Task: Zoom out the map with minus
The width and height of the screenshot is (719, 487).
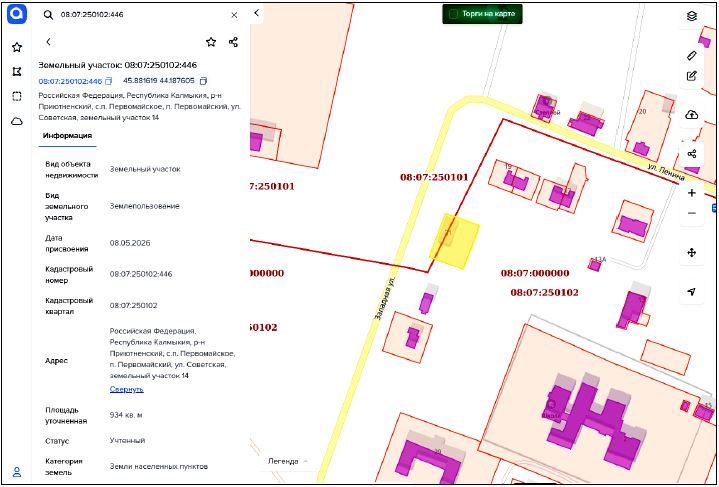Action: point(691,213)
